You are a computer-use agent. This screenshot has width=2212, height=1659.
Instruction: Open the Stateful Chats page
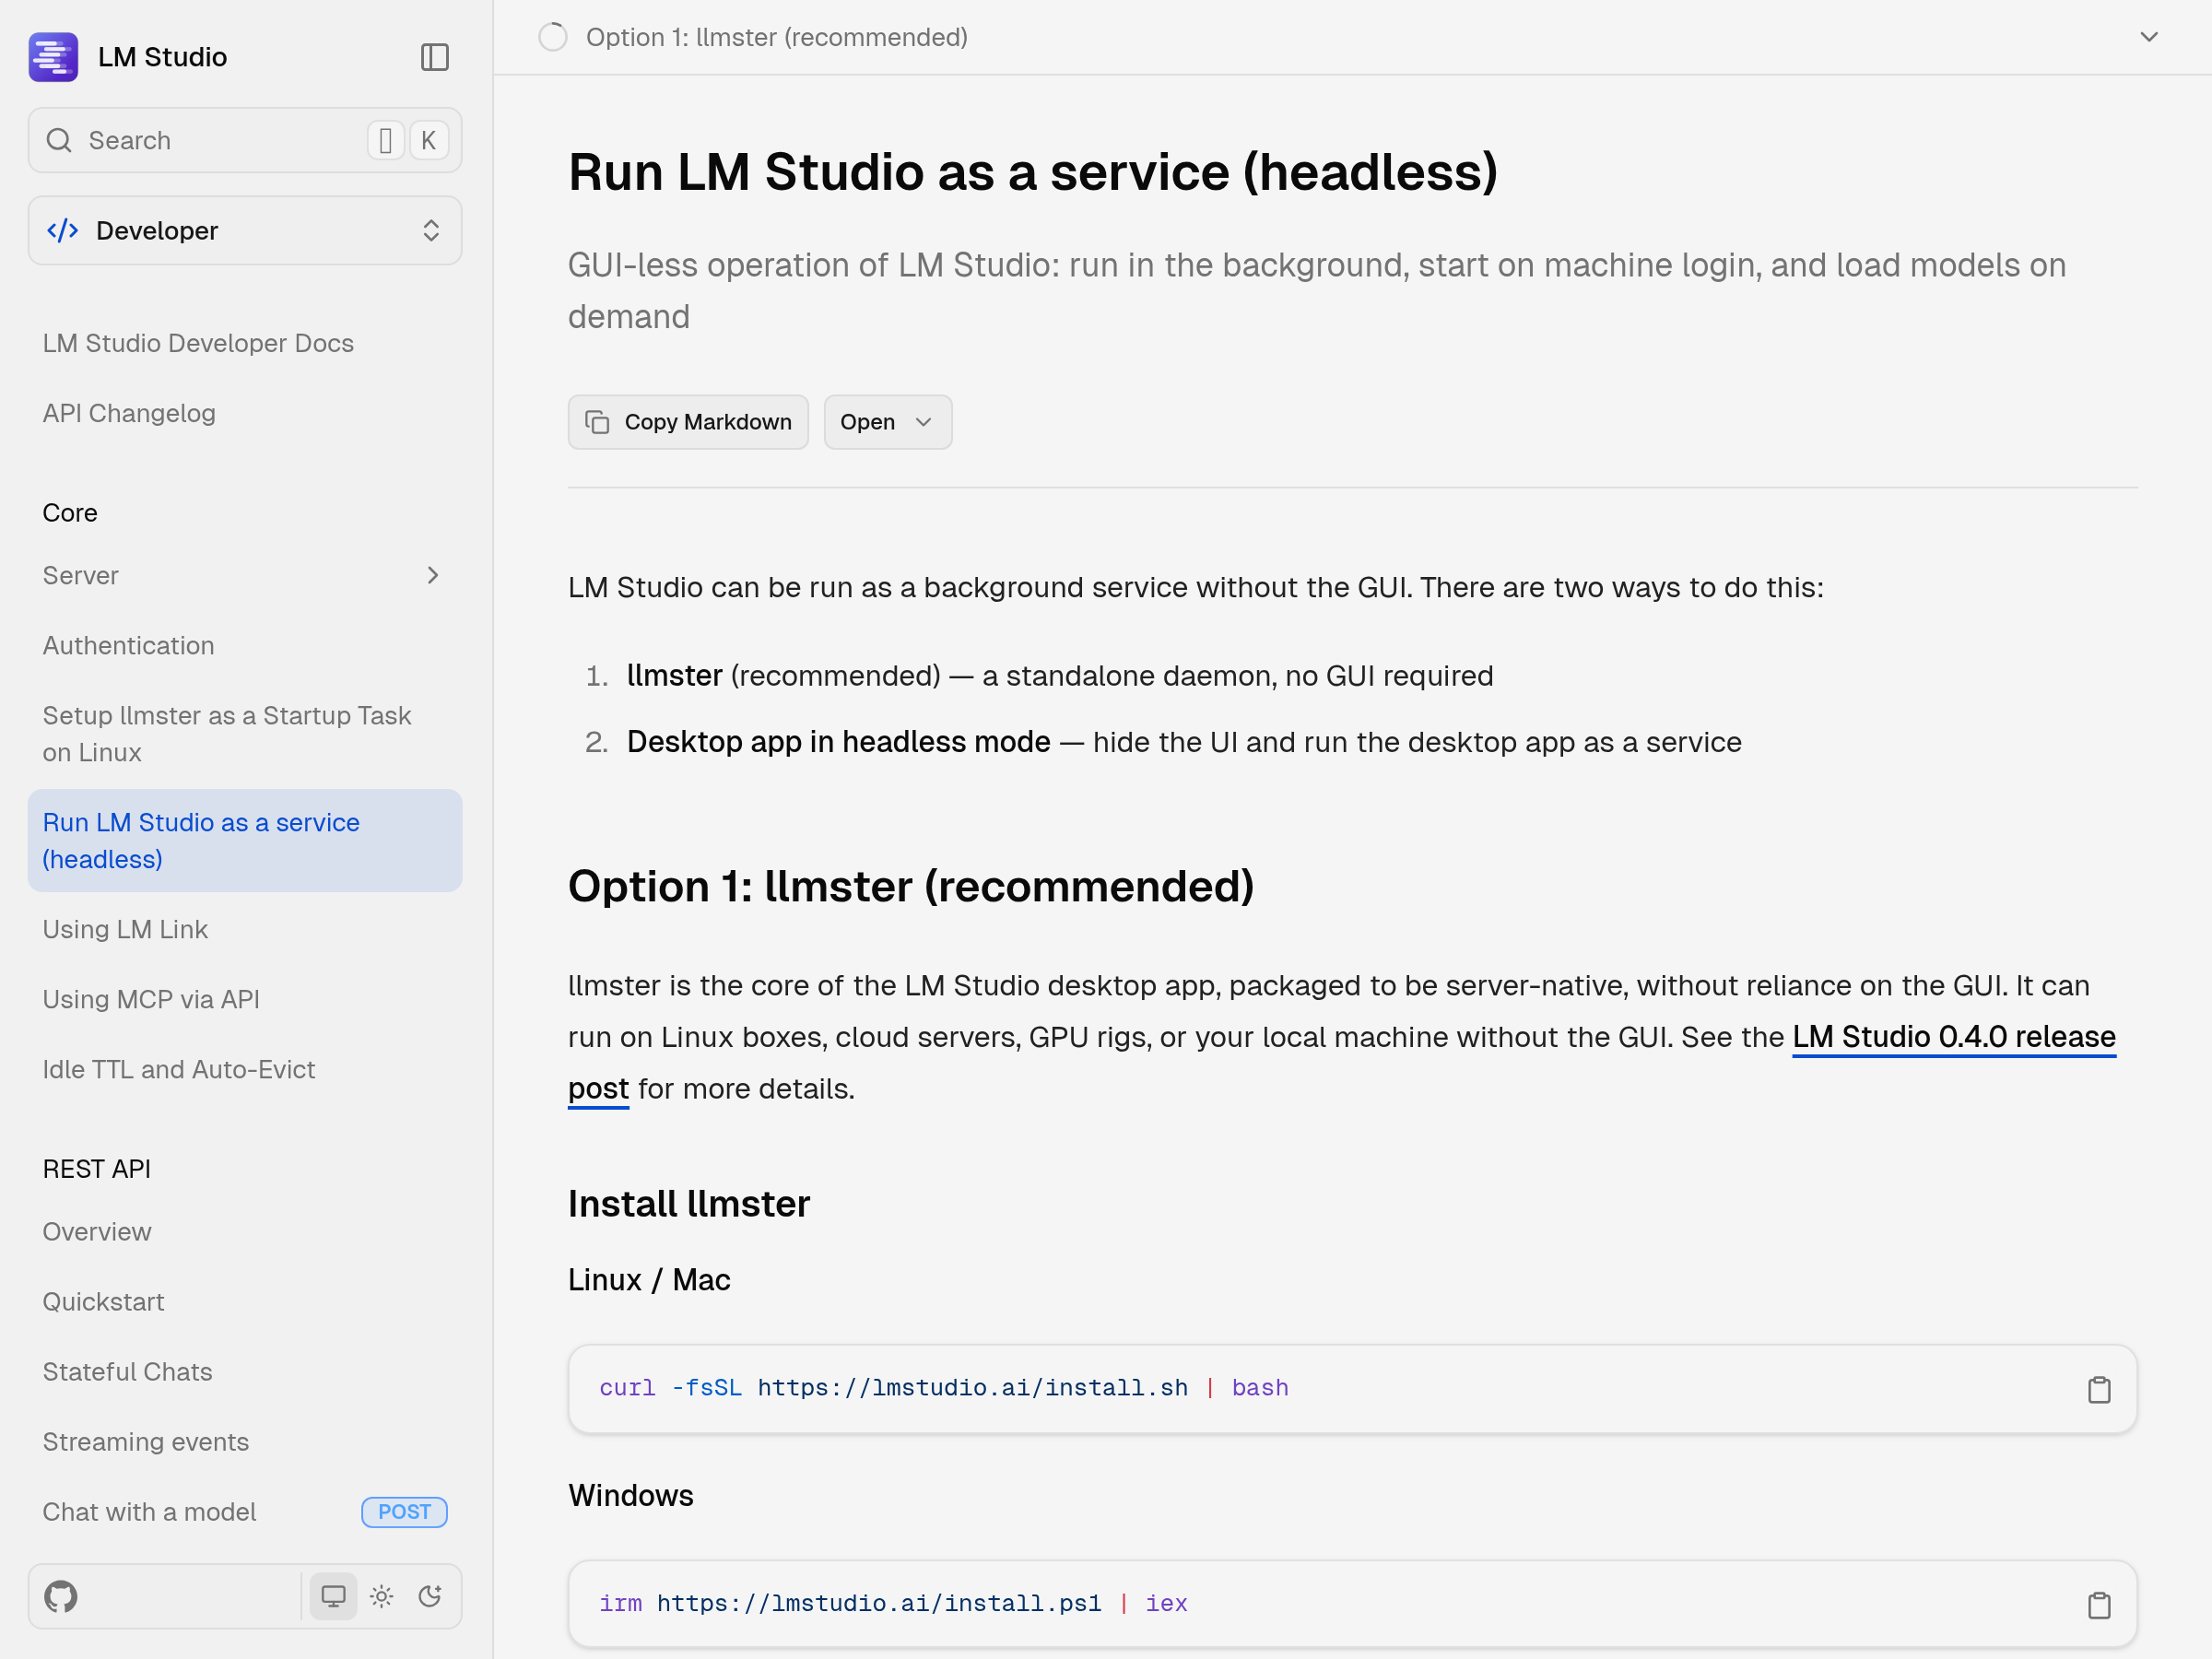point(128,1372)
